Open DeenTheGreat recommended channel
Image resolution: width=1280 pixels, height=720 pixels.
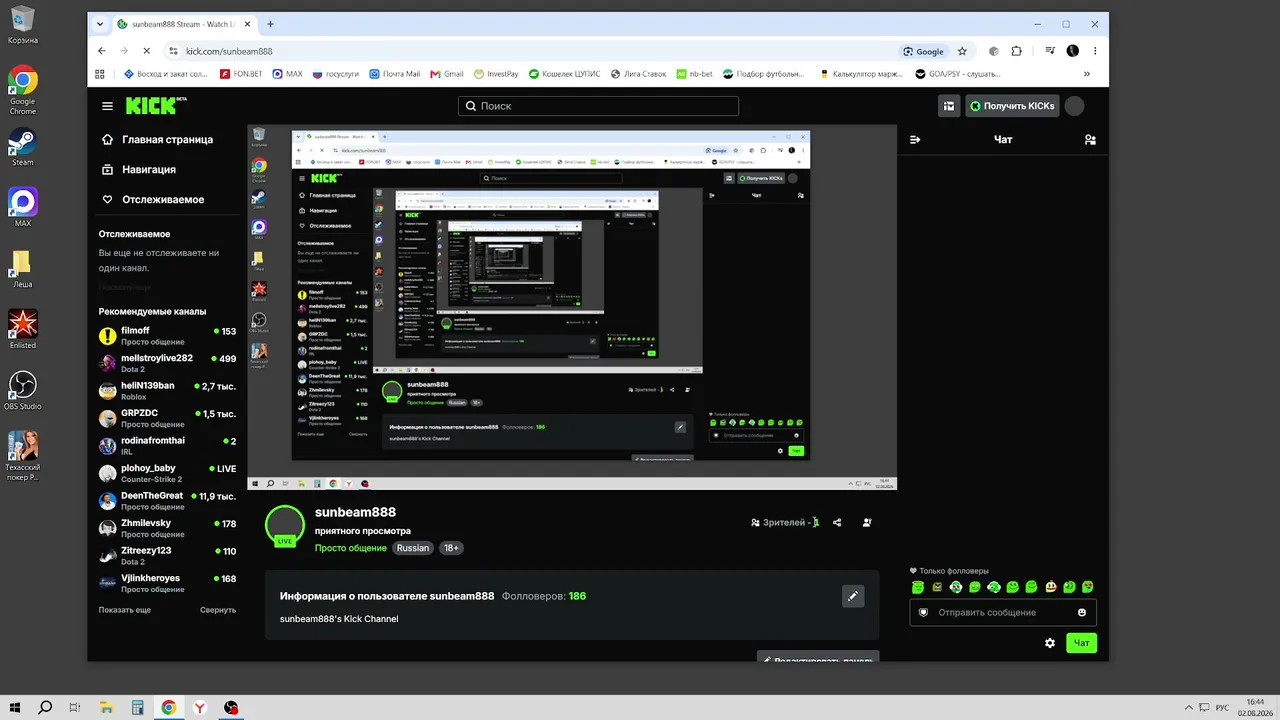coord(168,500)
